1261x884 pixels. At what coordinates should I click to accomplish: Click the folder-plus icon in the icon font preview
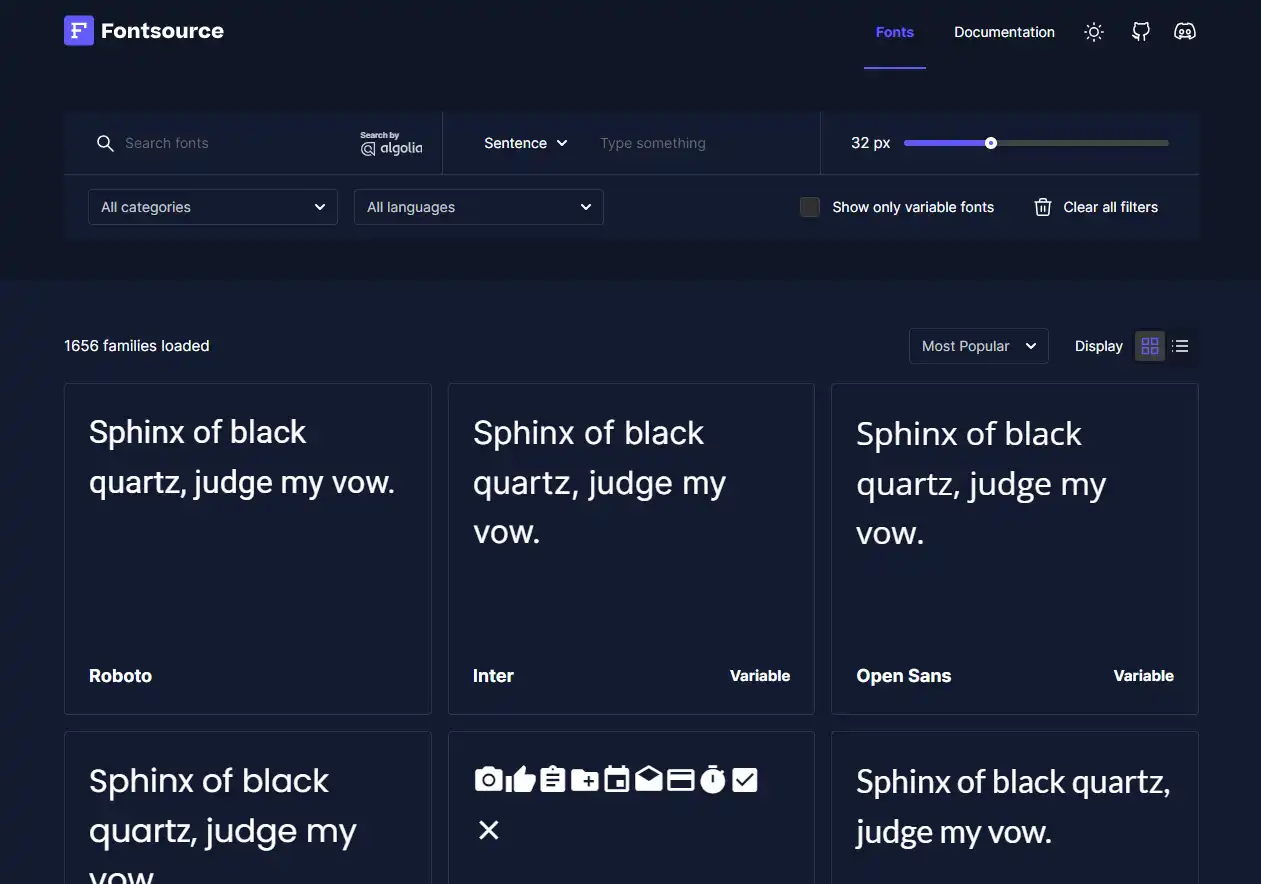(584, 780)
